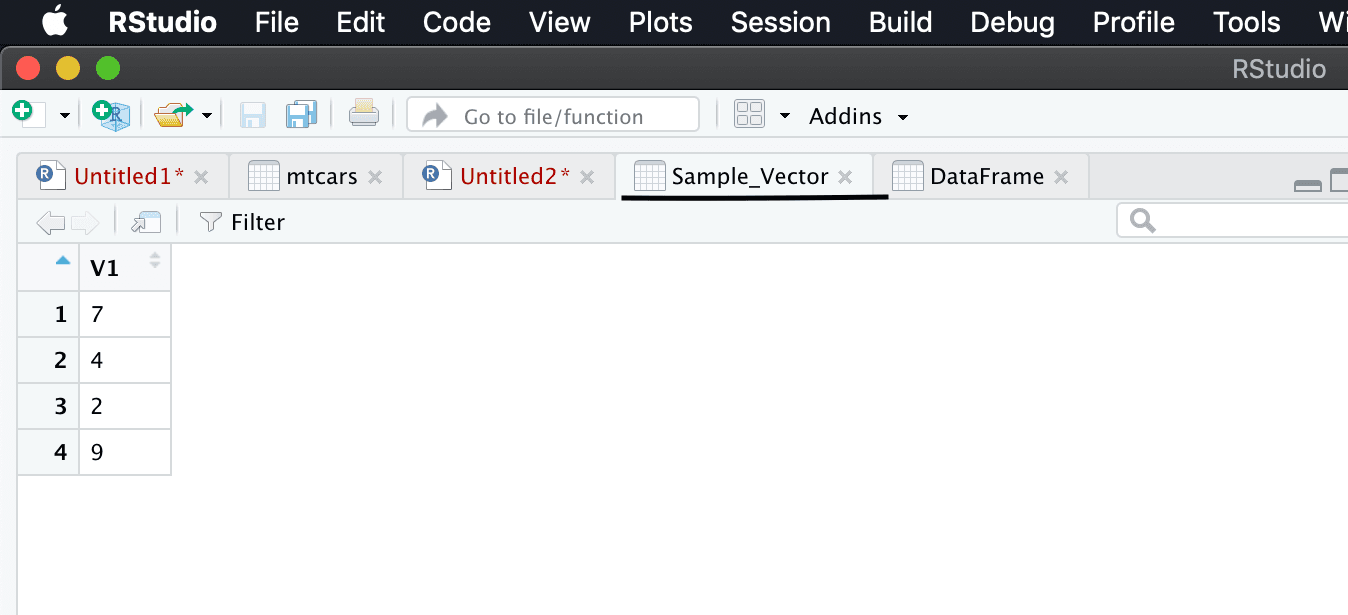The height and width of the screenshot is (615, 1348).
Task: Click the show in new window icon
Action: (147, 222)
